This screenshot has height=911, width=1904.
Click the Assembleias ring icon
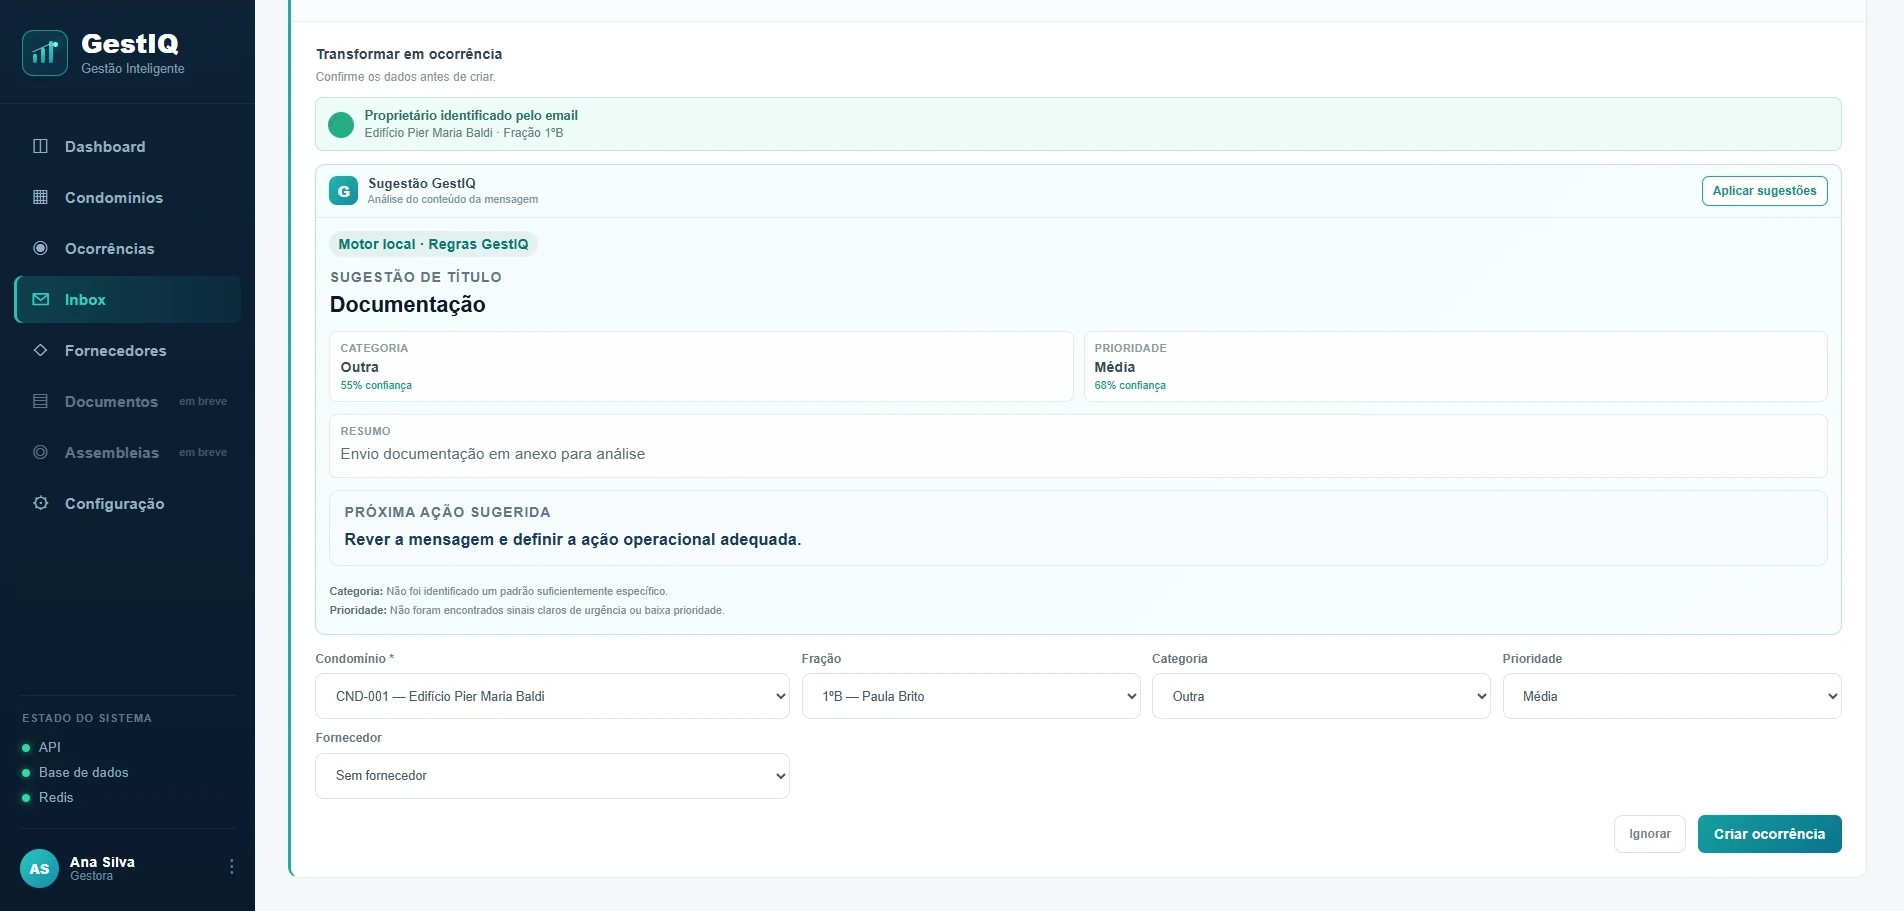[40, 452]
